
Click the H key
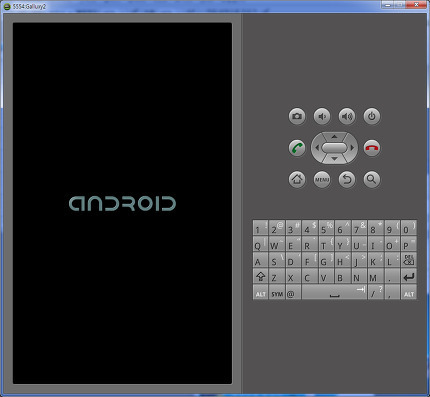[343, 260]
